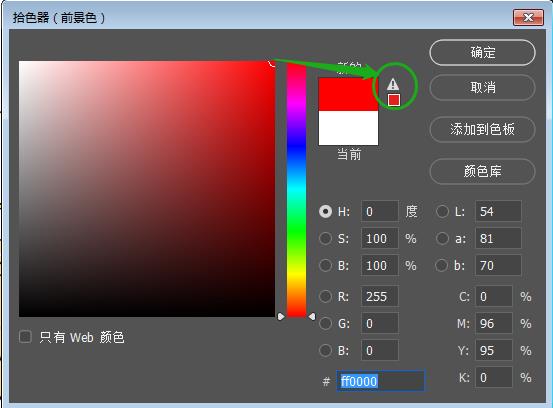Viewport: 553px width, 408px height.
Task: Click the K black percentage field
Action: (x=494, y=378)
